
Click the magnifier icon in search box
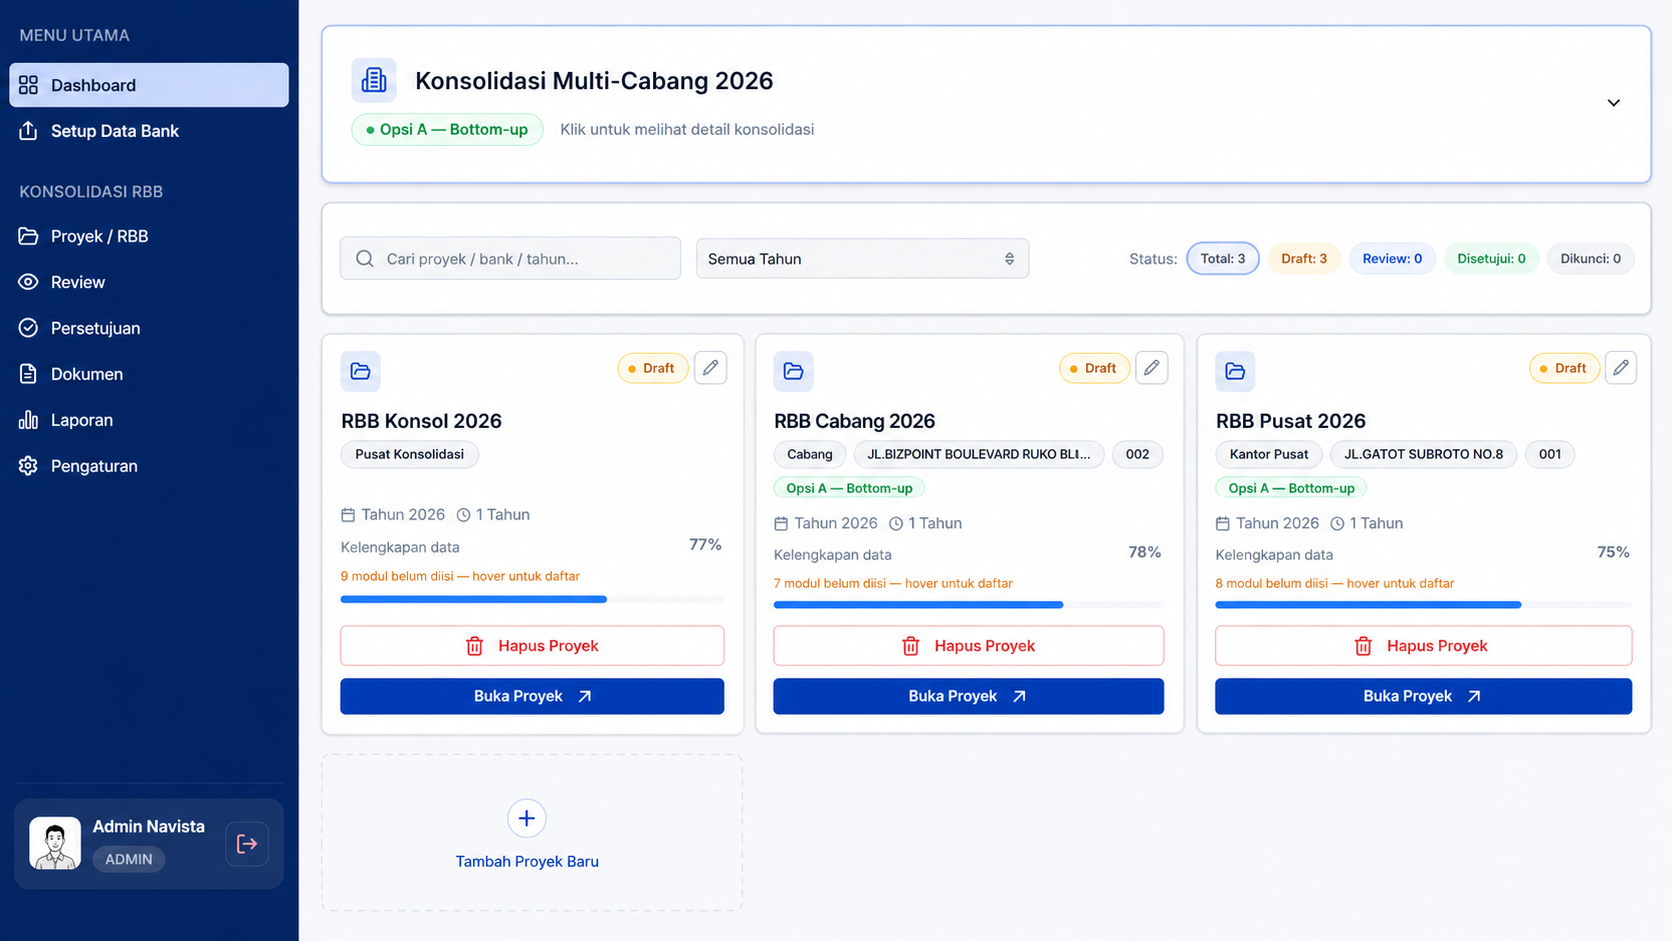365,259
